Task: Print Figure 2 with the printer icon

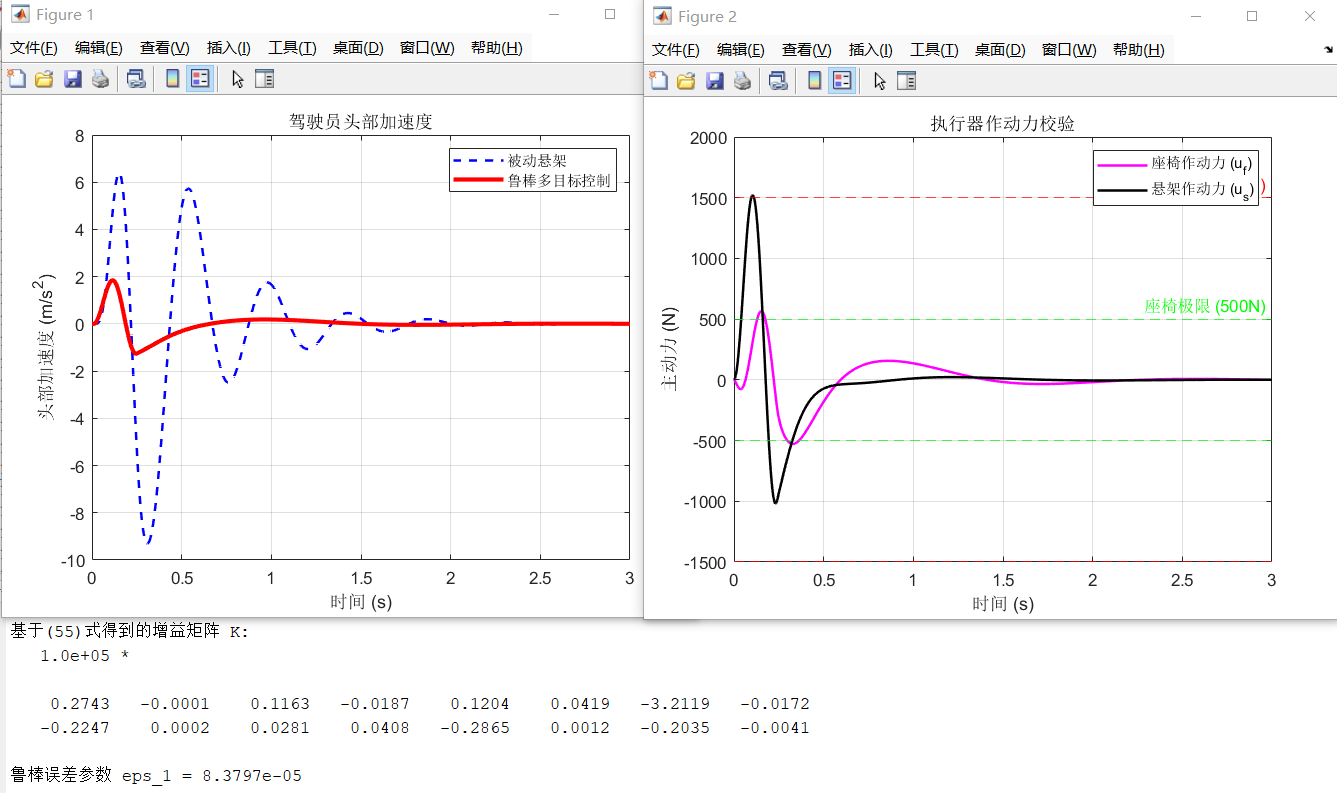Action: point(742,81)
